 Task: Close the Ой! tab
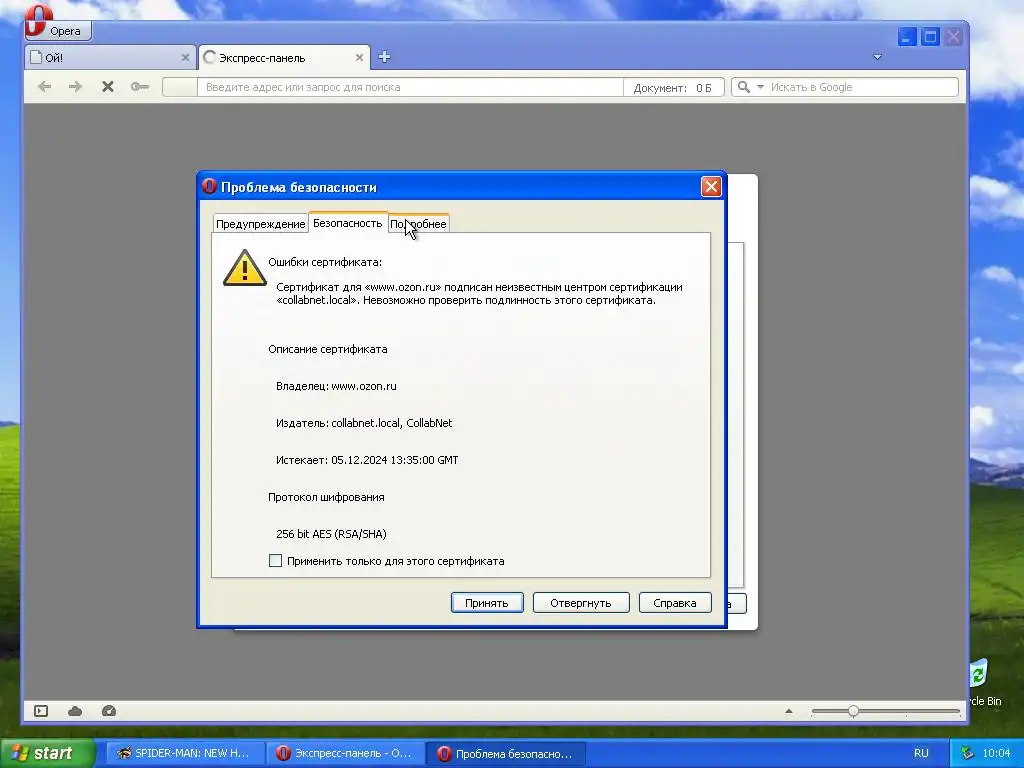click(185, 57)
